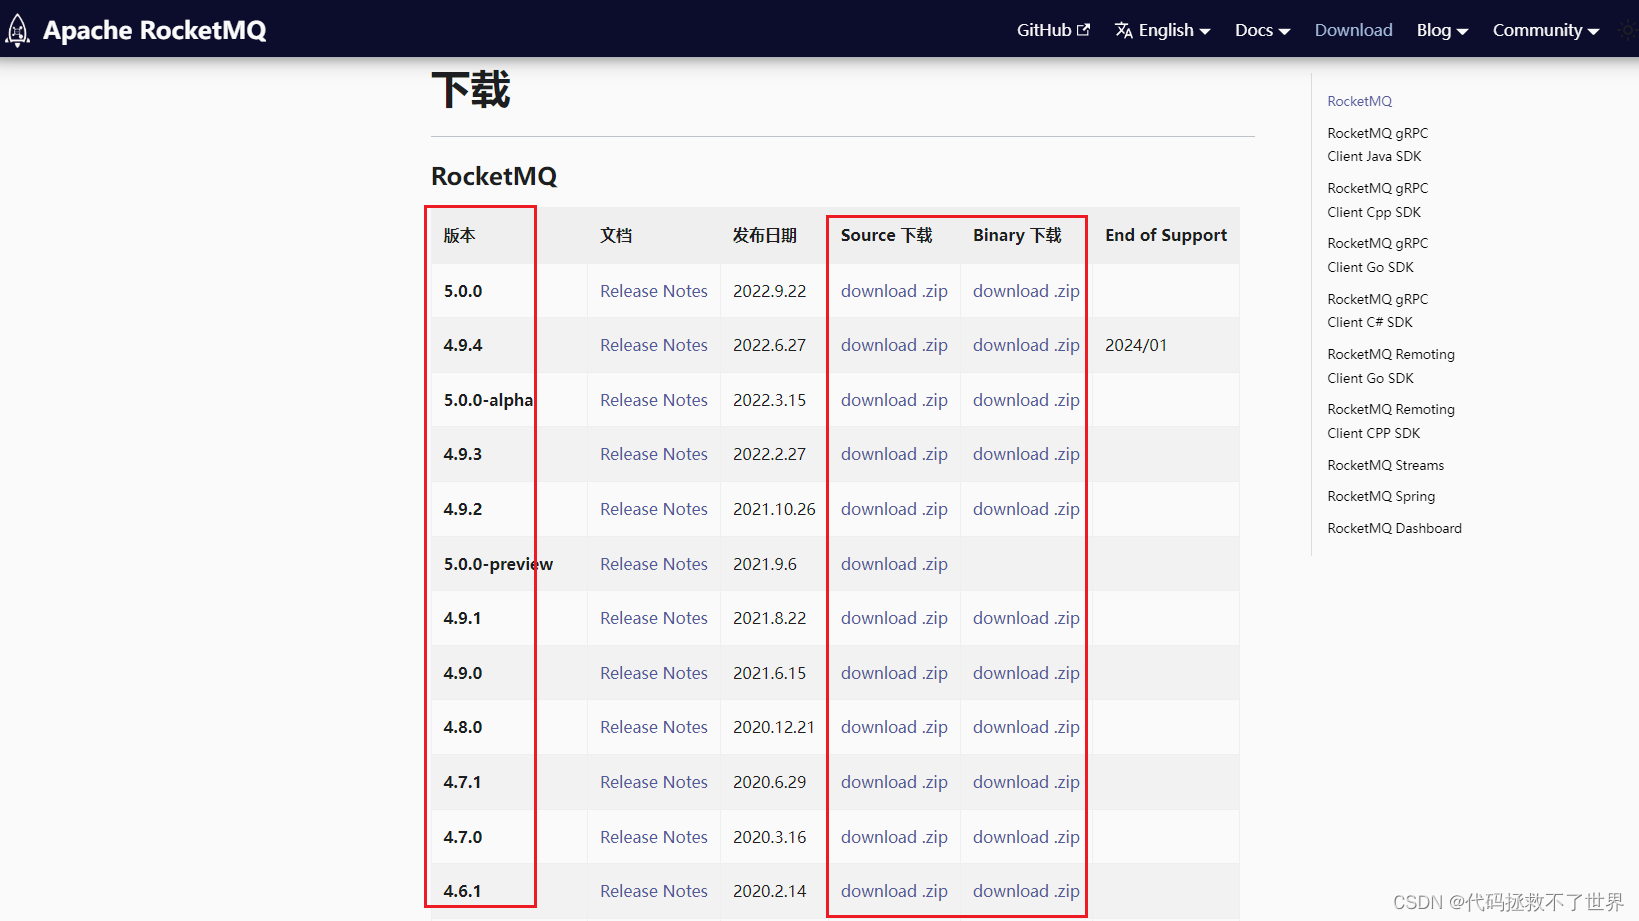Download source zip for version 4.7.0
Screen dimensions: 1639x921
point(894,837)
